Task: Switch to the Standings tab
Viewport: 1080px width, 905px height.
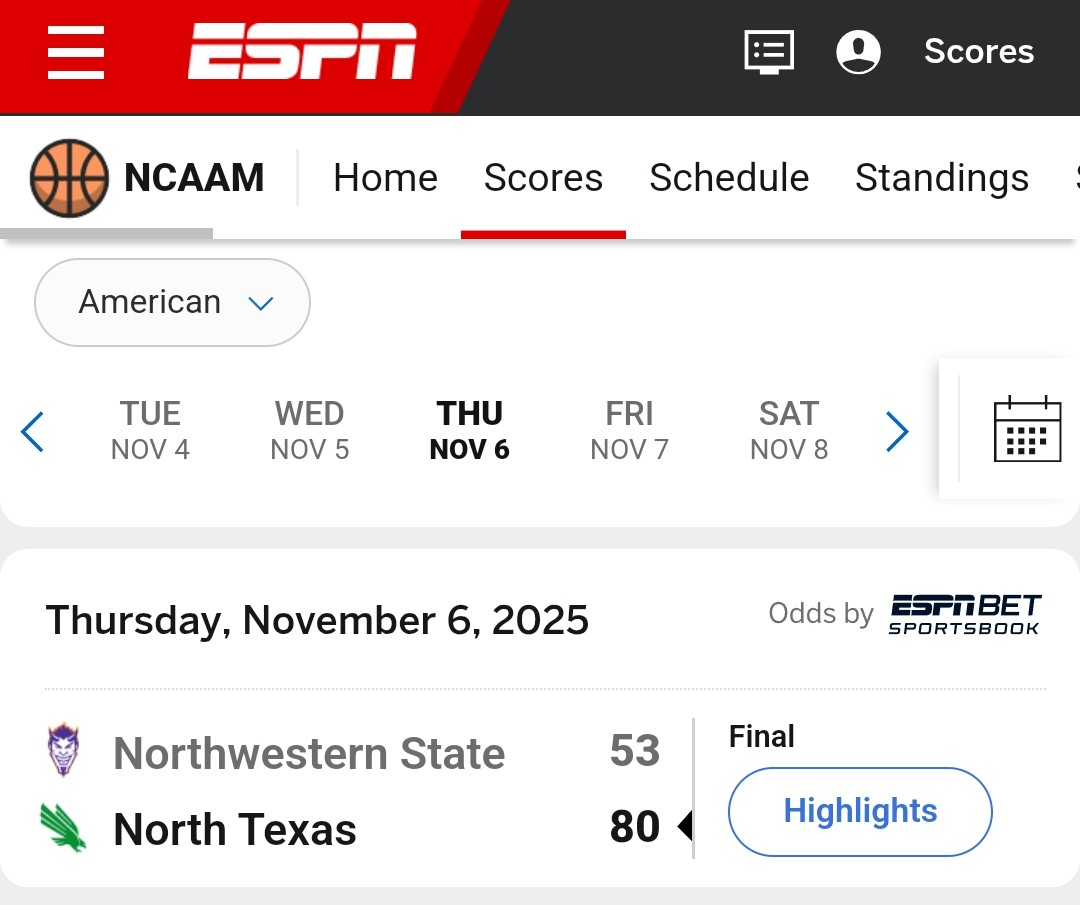Action: [x=941, y=178]
